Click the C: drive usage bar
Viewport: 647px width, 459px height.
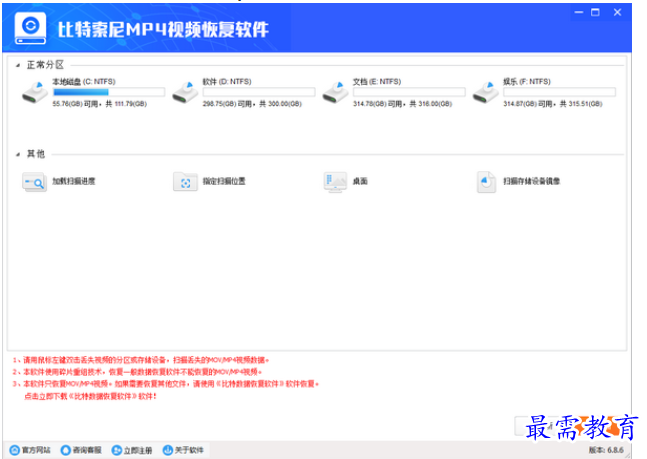click(x=109, y=92)
